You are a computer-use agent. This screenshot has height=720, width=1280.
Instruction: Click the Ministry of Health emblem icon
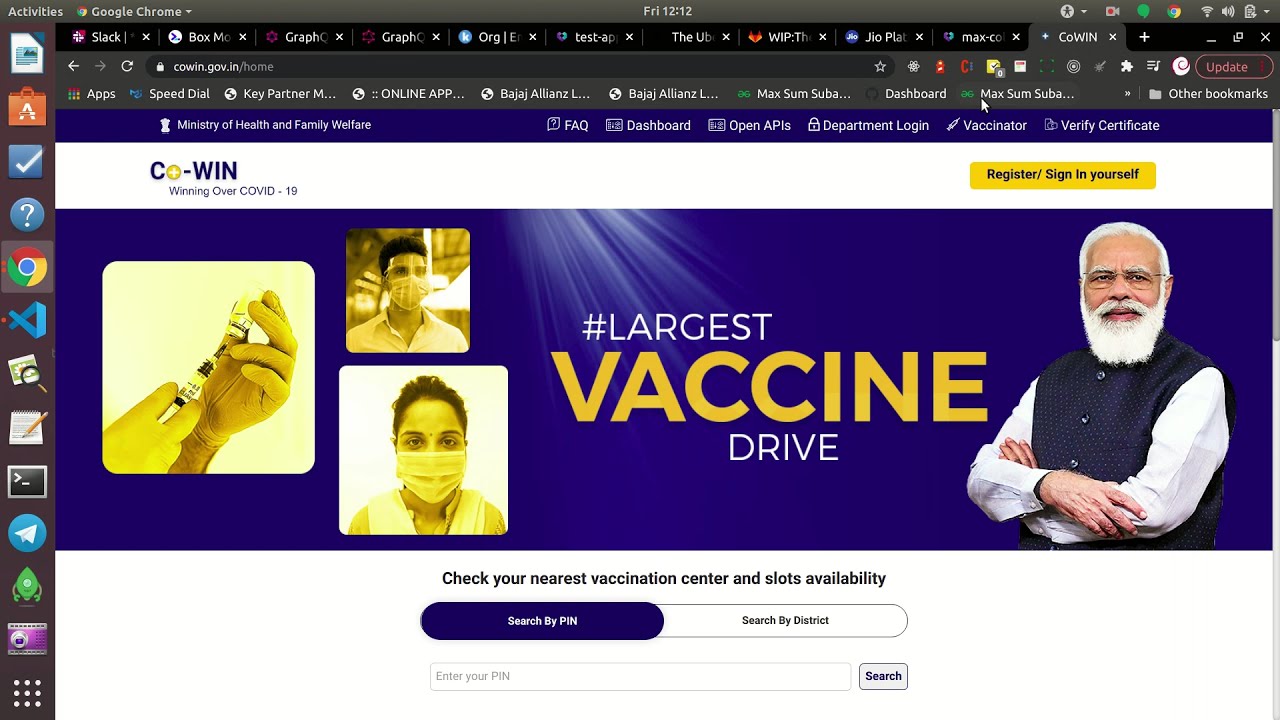click(x=165, y=125)
